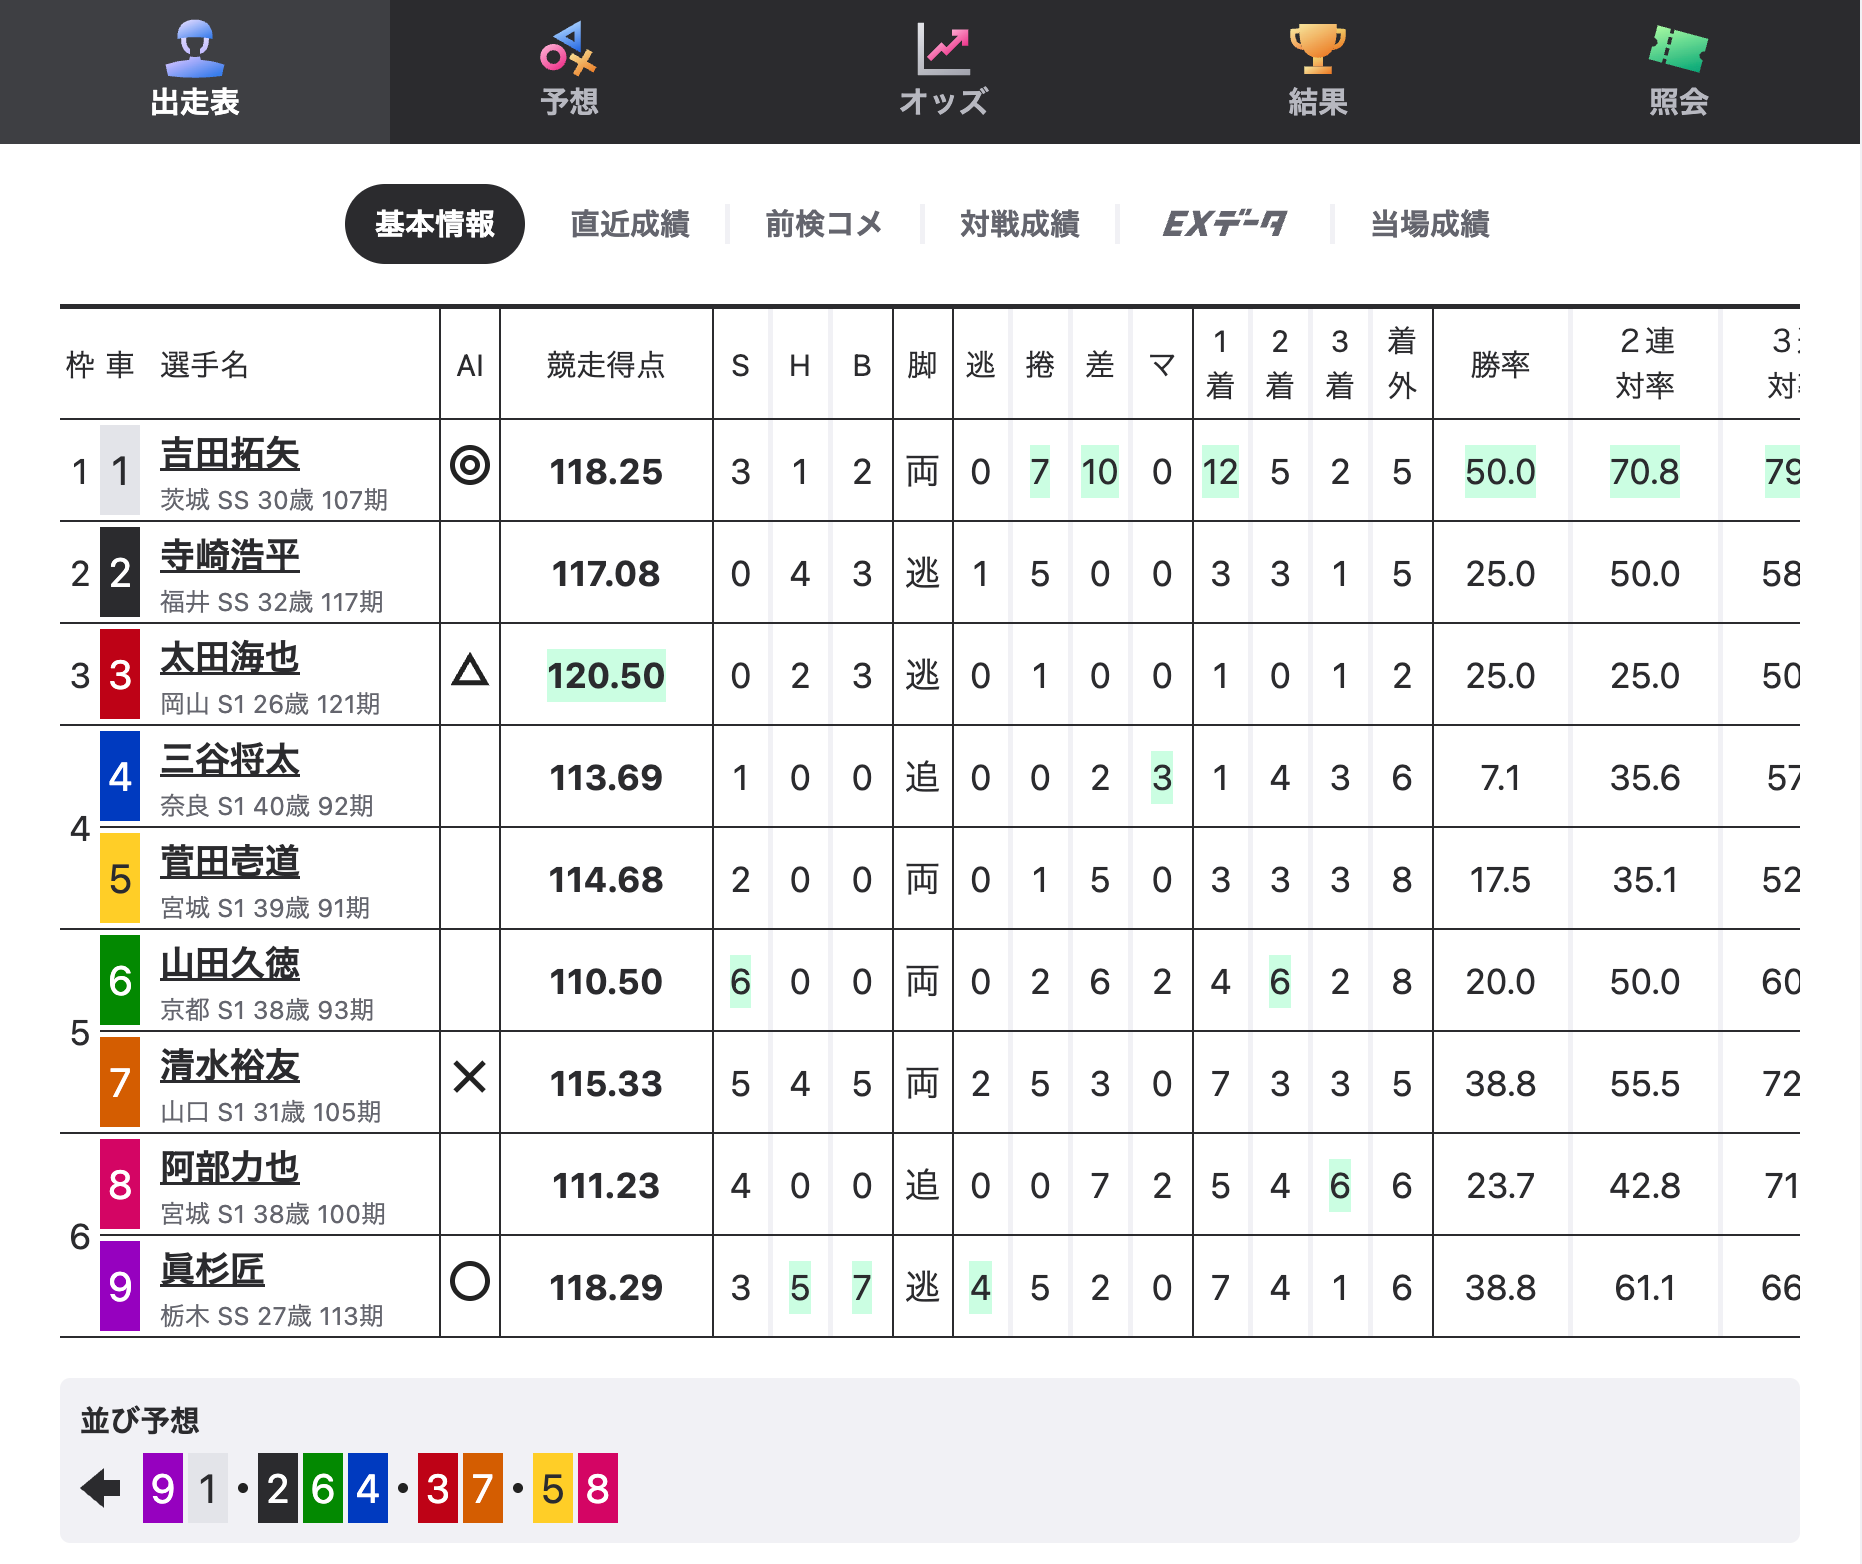Screen dimensions: 1862x1564
Task: Click the circle AI mark for 眞杉匠
Action: tap(470, 1281)
